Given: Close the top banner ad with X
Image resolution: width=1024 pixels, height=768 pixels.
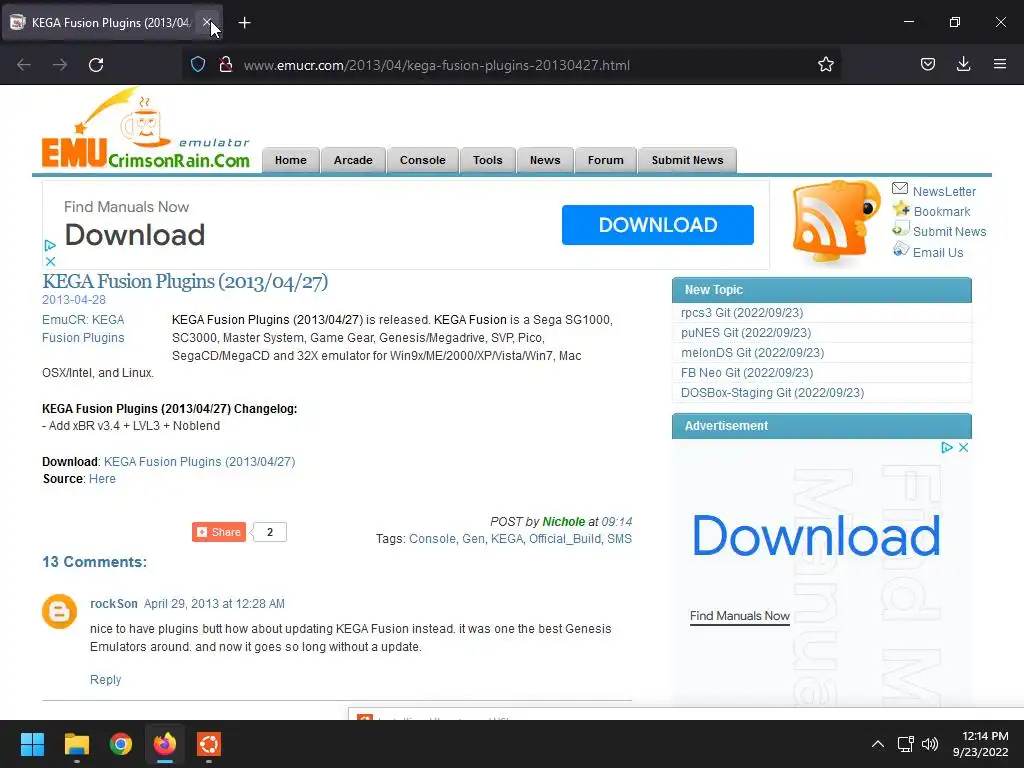Looking at the screenshot, I should (x=50, y=261).
